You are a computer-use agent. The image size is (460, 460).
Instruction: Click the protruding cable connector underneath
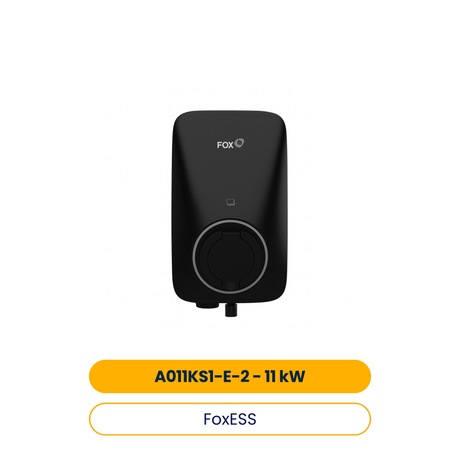(x=231, y=310)
